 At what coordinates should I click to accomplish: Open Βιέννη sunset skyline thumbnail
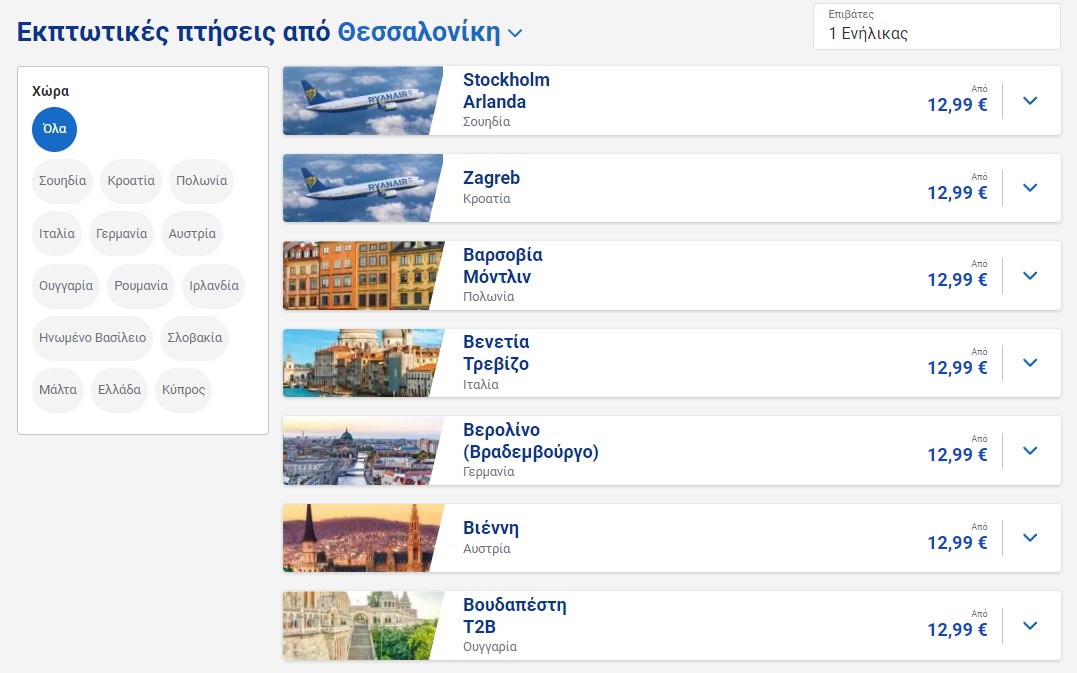click(x=363, y=538)
